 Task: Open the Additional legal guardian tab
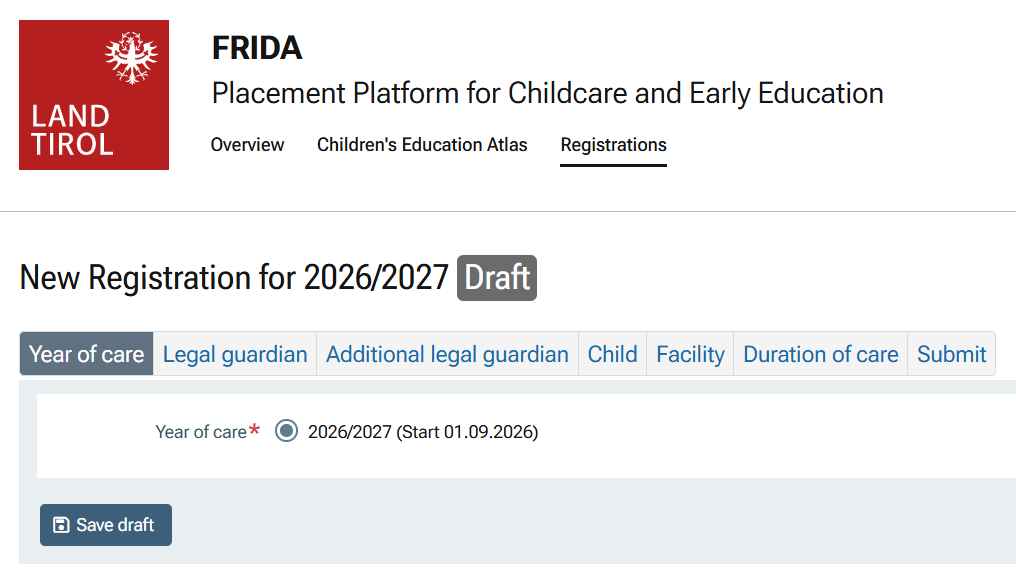[447, 354]
